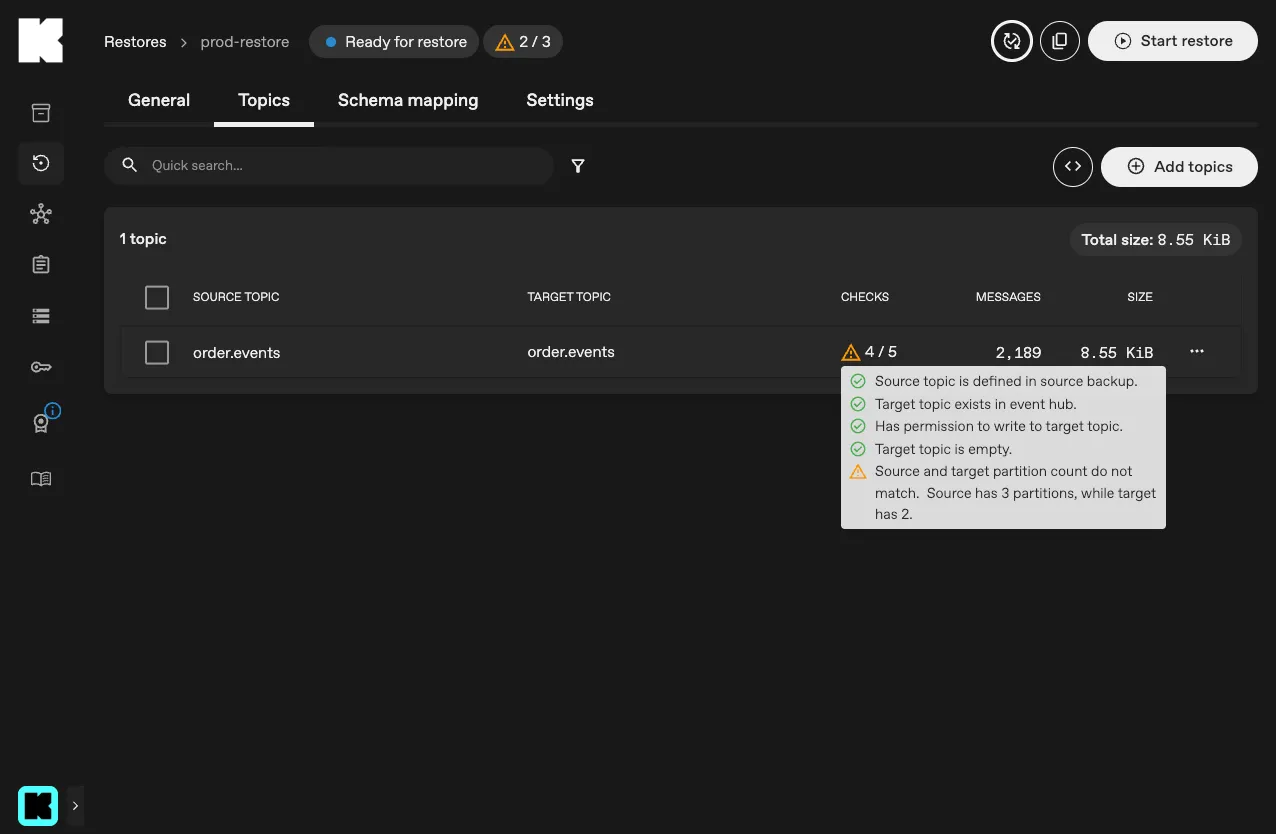Check the order.events row checkbox
The image size is (1276, 834).
pyautogui.click(x=157, y=352)
